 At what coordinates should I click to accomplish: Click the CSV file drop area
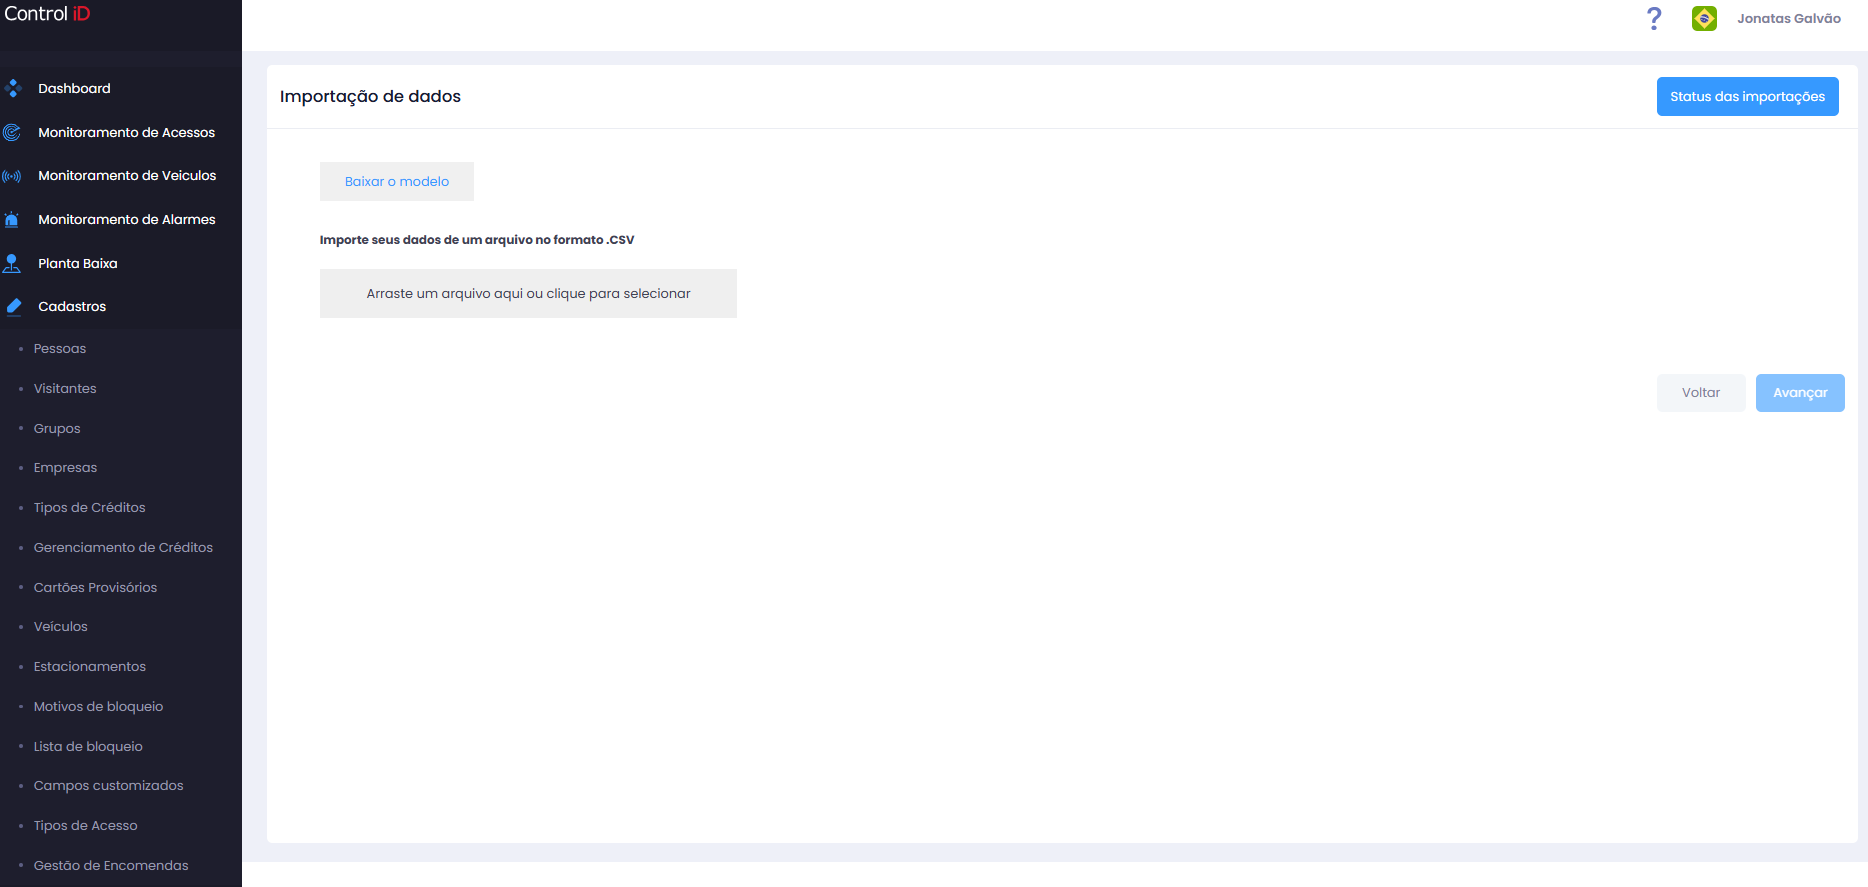tap(528, 294)
